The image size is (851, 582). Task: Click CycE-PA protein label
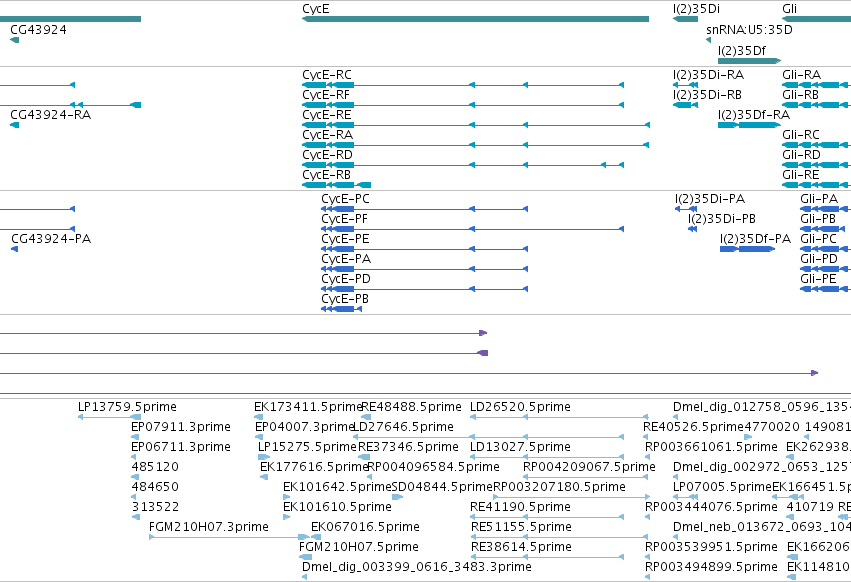click(346, 259)
